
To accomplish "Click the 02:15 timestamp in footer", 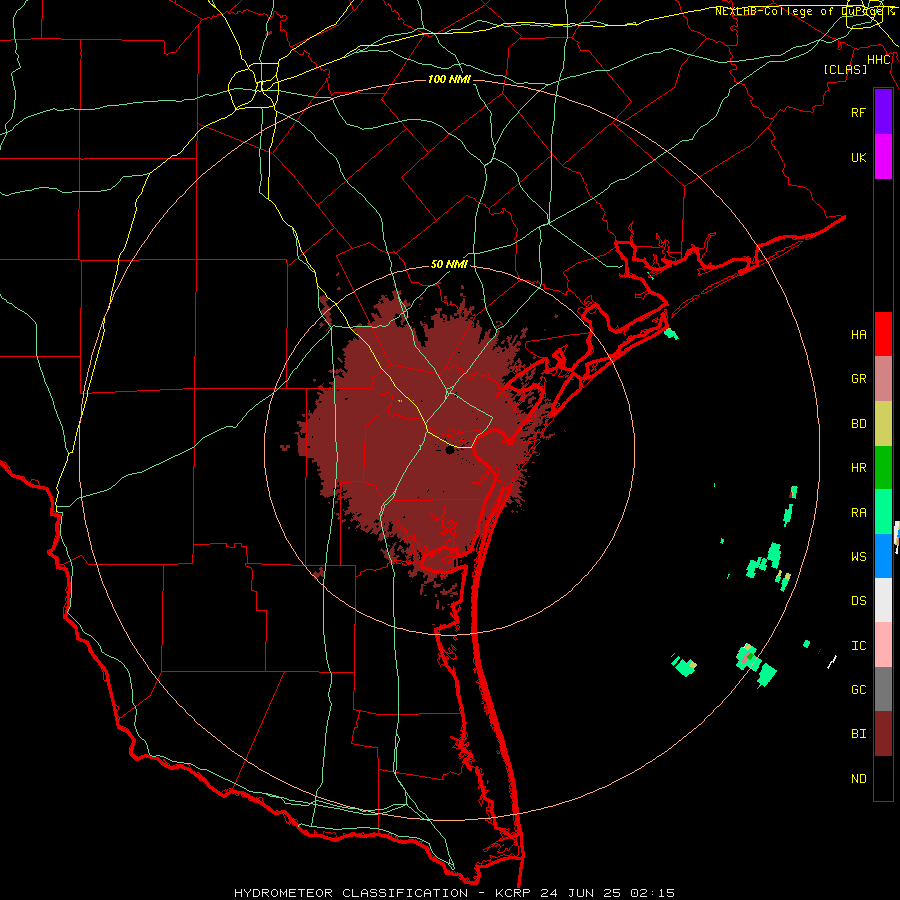I will pyautogui.click(x=652, y=893).
